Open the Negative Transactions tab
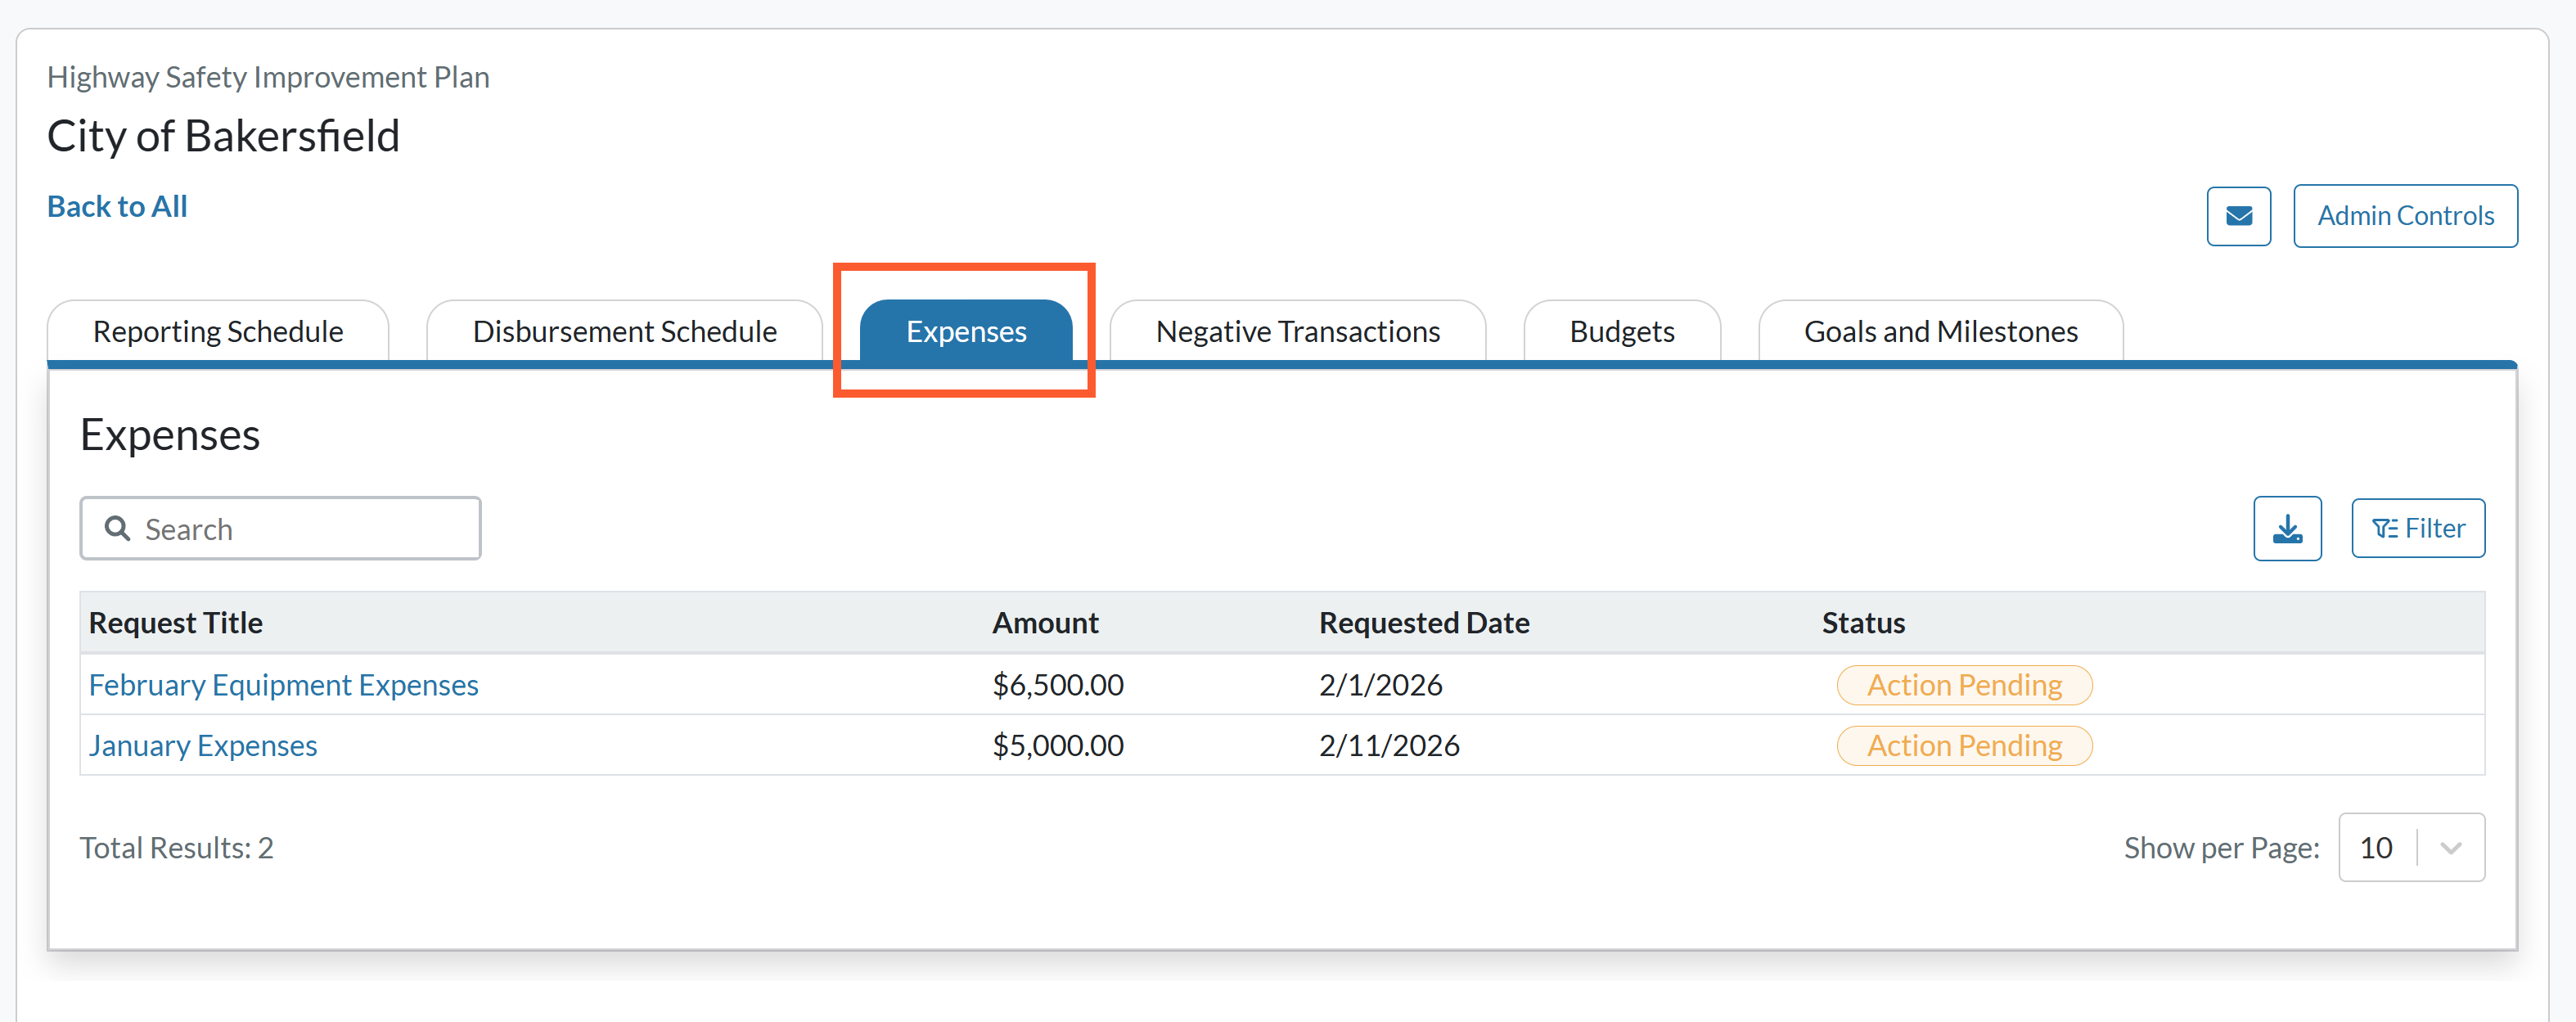Screen dimensions: 2576x1022 1297,331
